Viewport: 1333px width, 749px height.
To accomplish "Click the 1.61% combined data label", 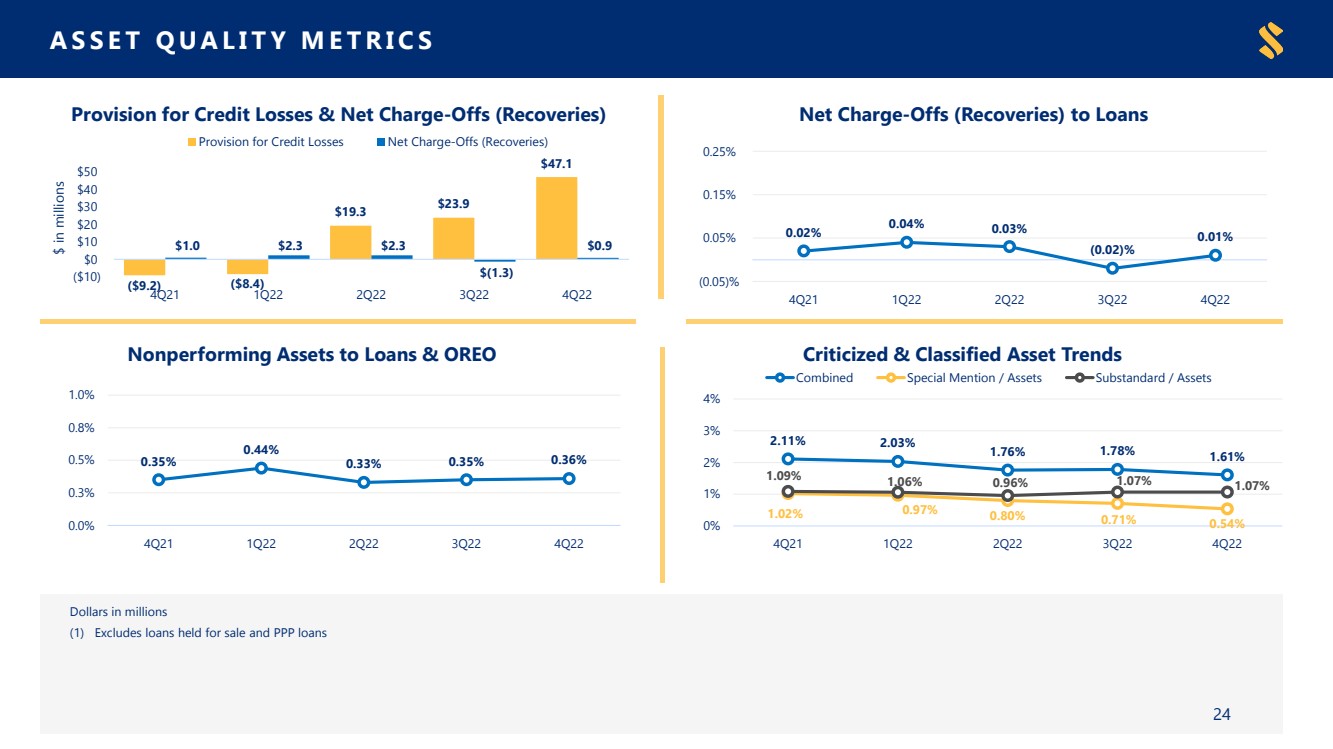I will click(x=1226, y=457).
